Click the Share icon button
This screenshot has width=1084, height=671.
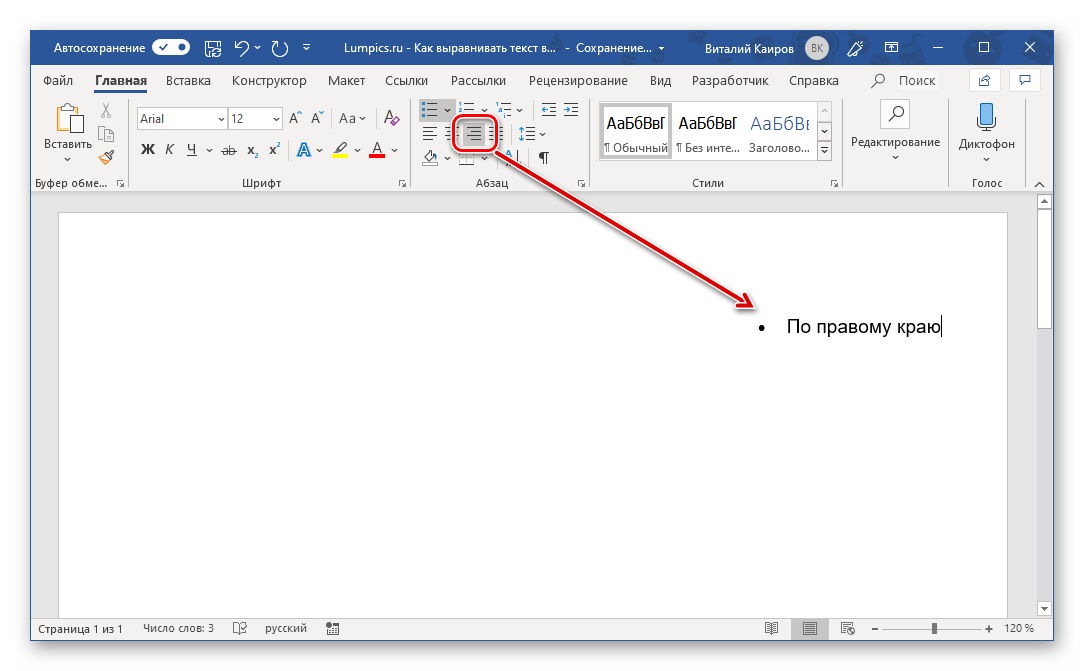tap(985, 80)
